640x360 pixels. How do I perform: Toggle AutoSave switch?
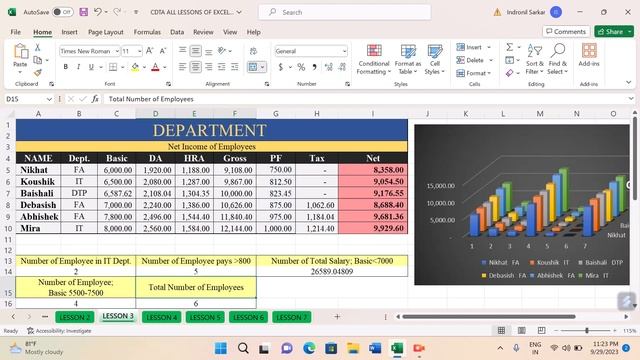[x=62, y=12]
